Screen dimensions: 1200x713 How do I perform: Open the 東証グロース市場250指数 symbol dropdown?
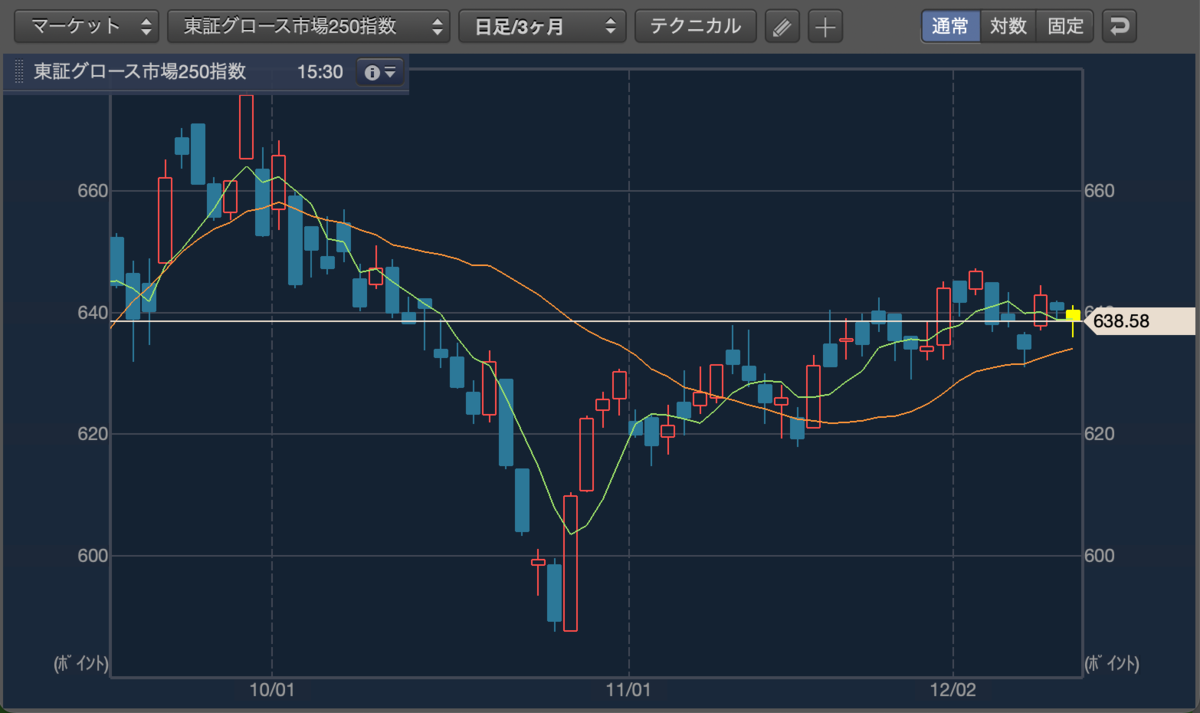(x=309, y=26)
